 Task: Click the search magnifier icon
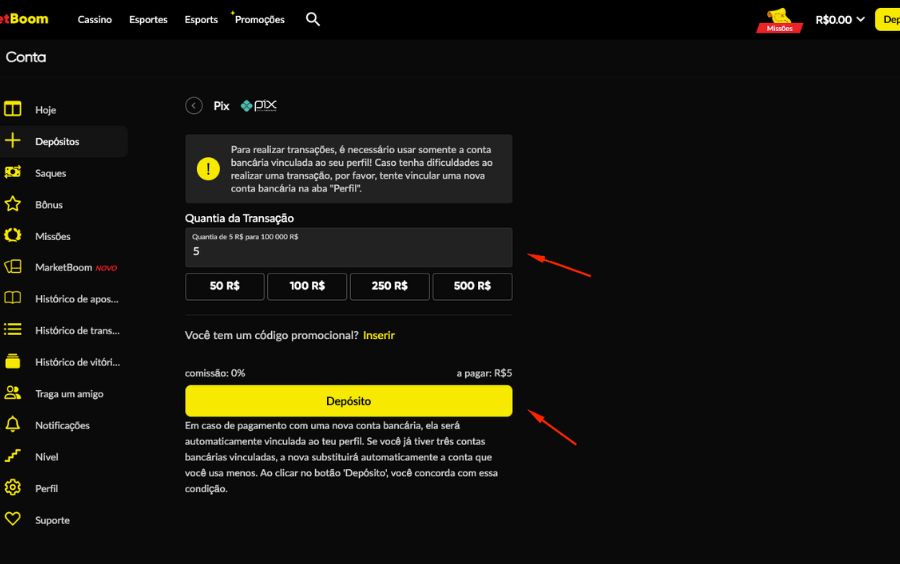313,19
